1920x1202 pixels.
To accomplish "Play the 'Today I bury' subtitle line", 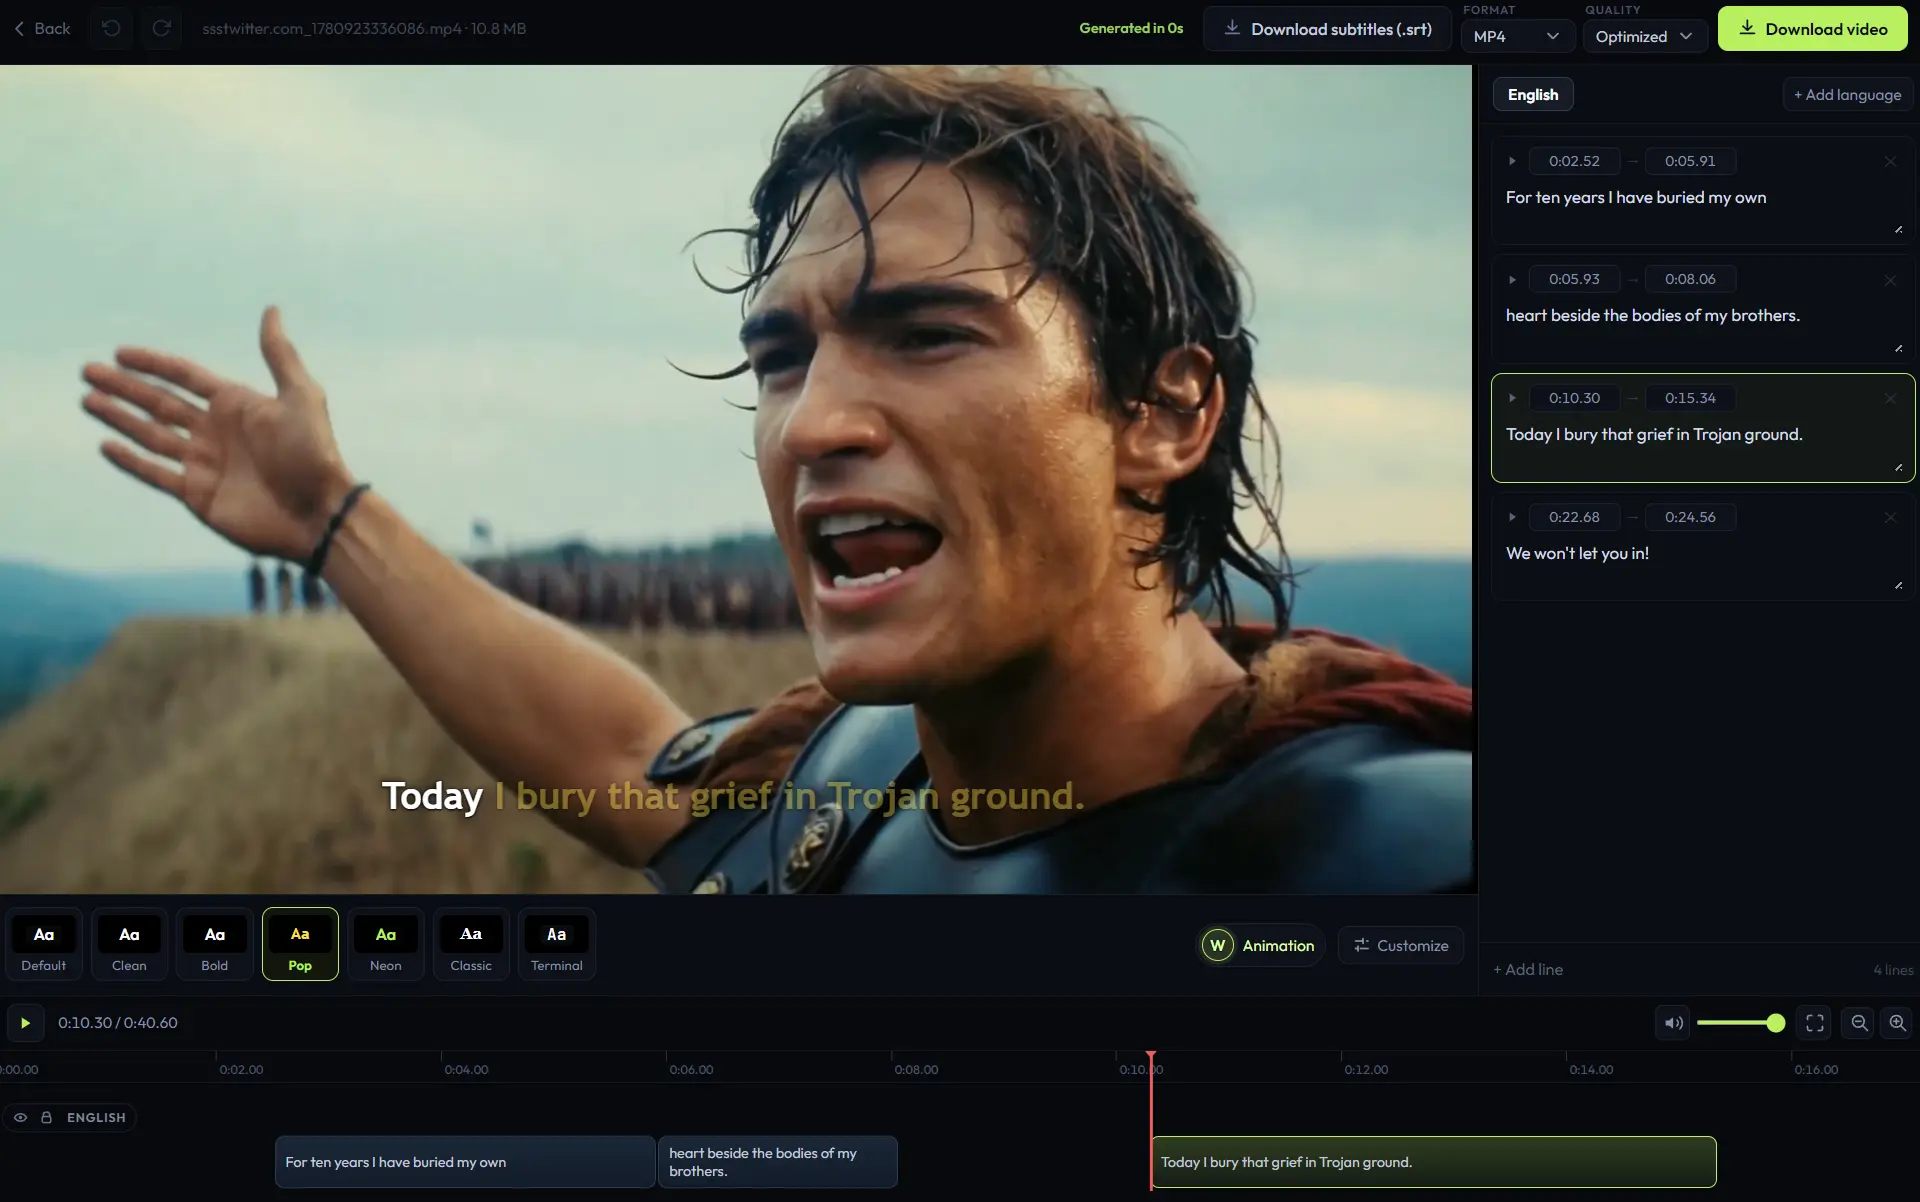I will coord(1512,398).
